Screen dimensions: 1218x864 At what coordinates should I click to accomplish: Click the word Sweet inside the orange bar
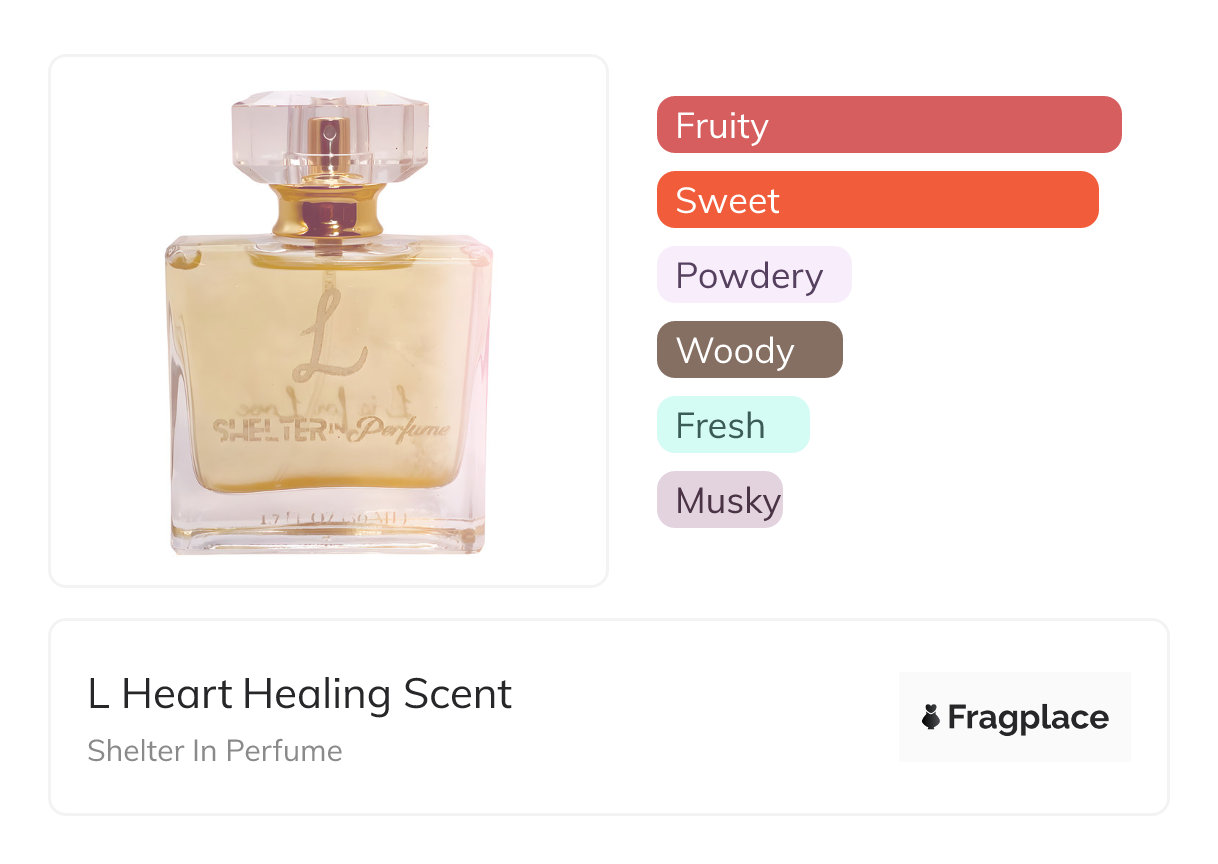(727, 201)
